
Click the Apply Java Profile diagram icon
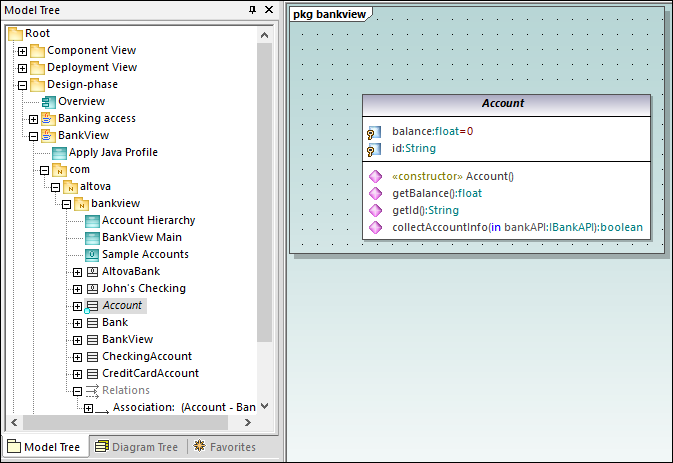[x=59, y=153]
